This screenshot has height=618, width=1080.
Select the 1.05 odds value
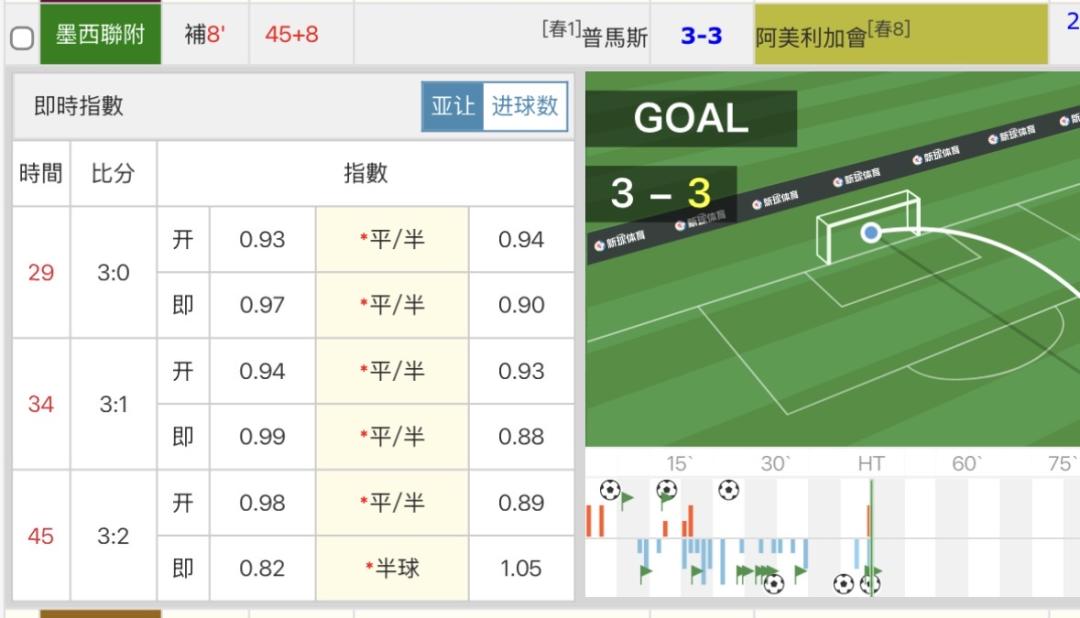click(x=521, y=568)
